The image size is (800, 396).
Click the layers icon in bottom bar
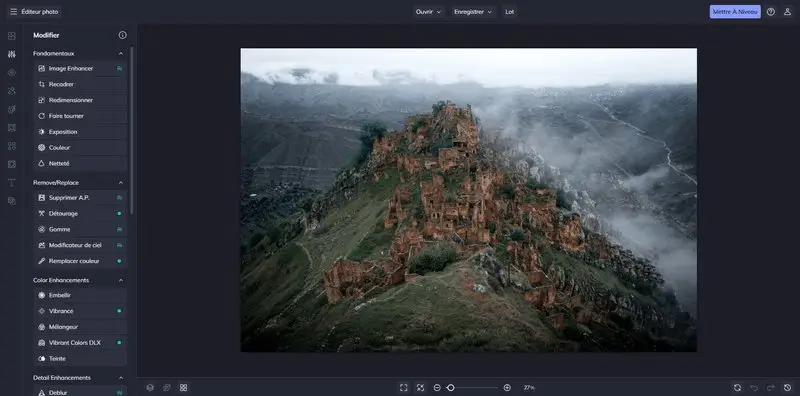point(150,388)
